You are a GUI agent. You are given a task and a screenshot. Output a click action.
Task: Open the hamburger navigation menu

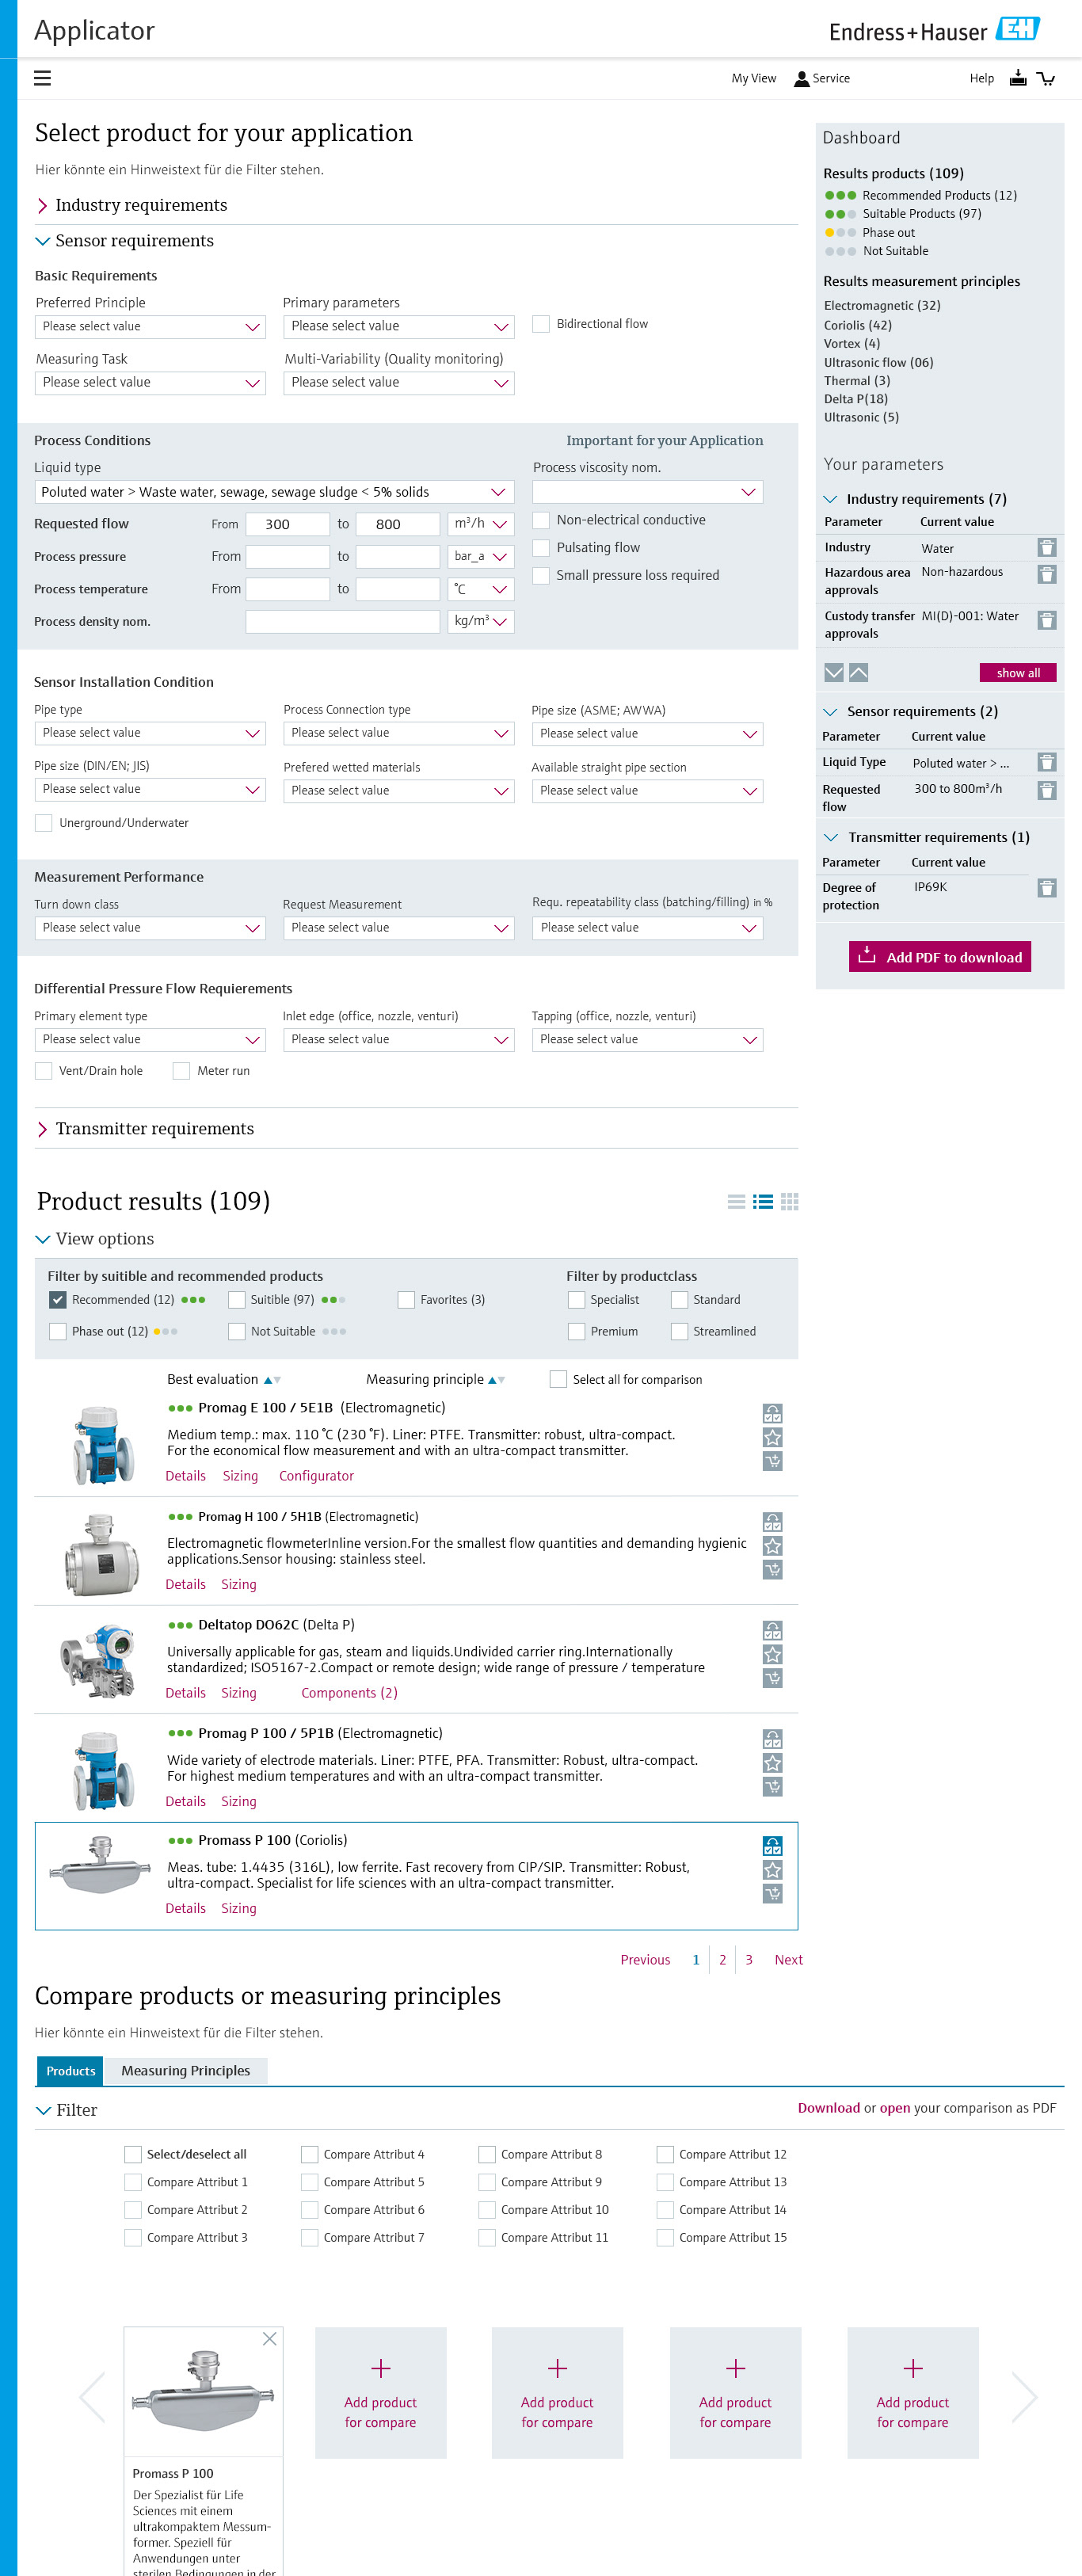pyautogui.click(x=42, y=78)
